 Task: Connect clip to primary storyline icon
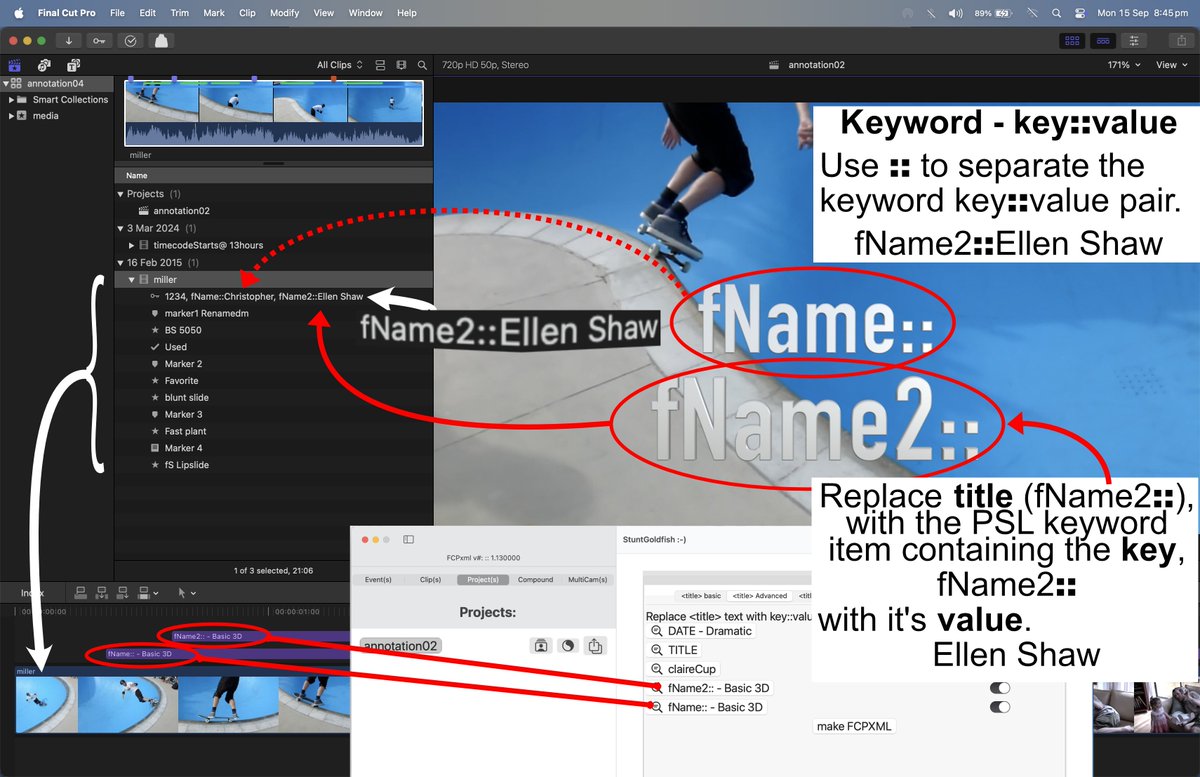click(81, 592)
